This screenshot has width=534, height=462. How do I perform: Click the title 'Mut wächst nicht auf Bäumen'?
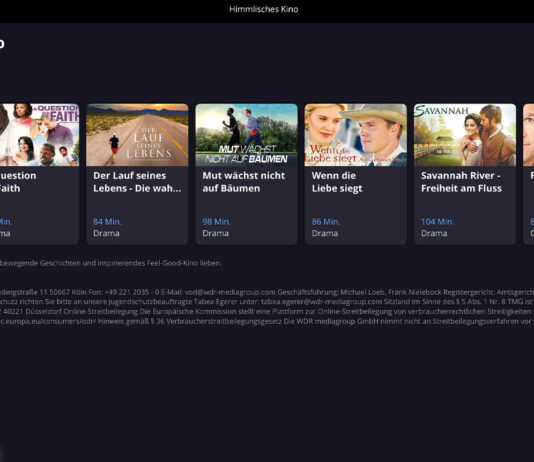tap(244, 182)
